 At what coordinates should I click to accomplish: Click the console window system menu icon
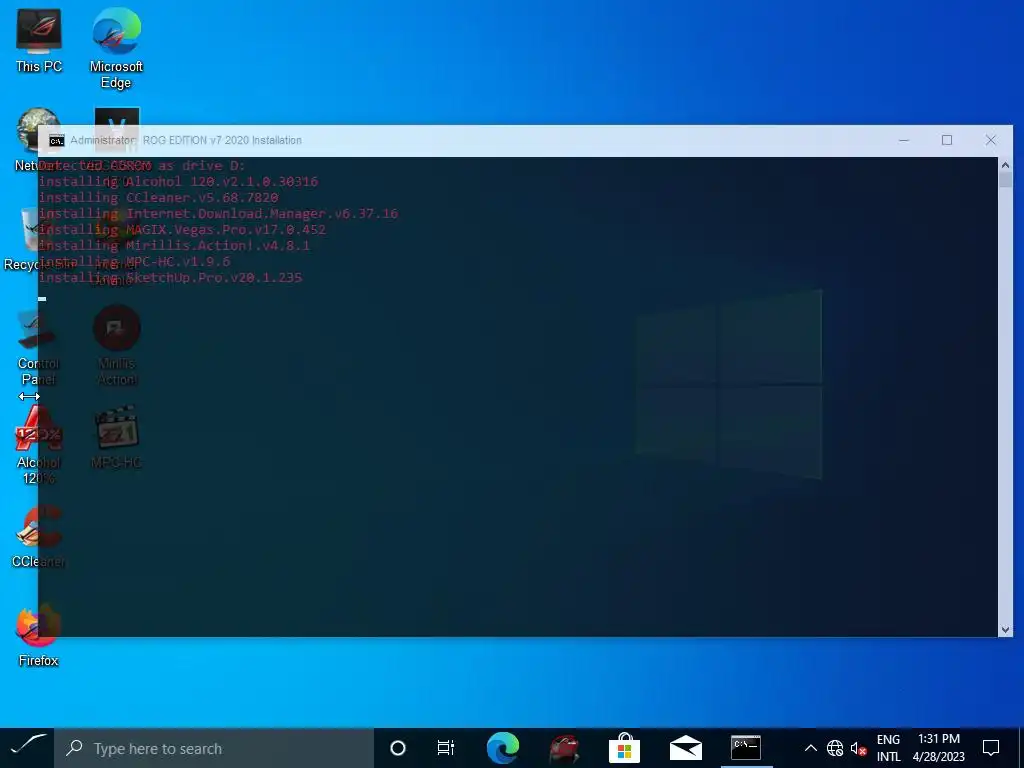coord(57,140)
